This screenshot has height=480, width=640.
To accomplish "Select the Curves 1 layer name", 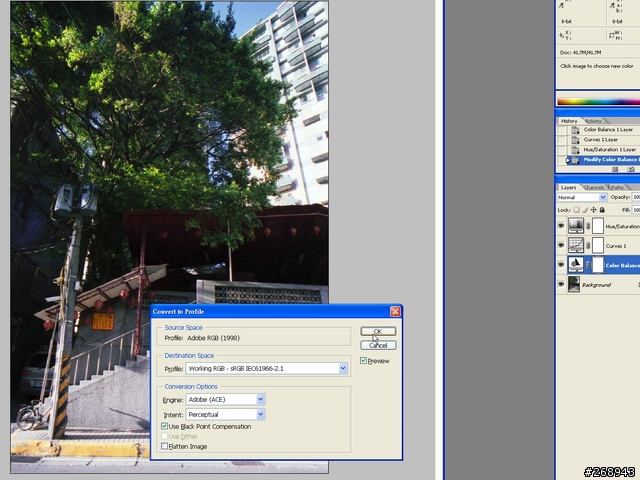I will (x=616, y=246).
